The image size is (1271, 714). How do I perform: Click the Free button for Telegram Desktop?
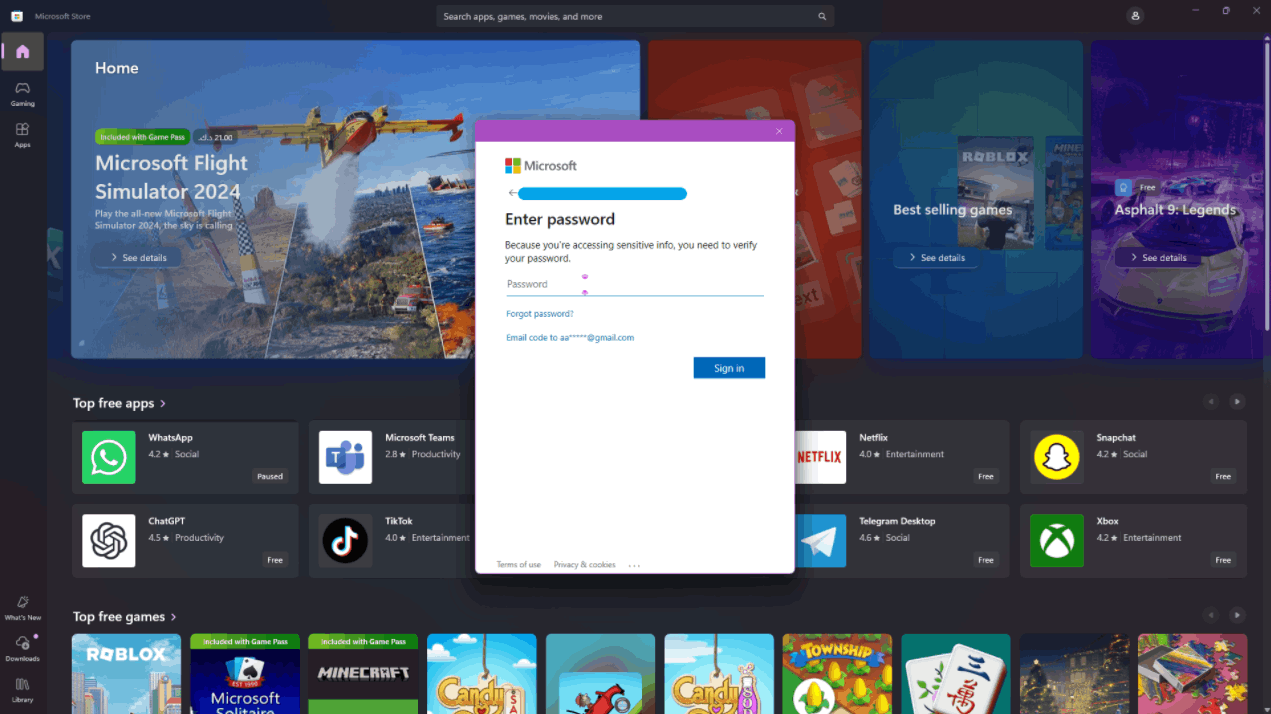point(986,560)
